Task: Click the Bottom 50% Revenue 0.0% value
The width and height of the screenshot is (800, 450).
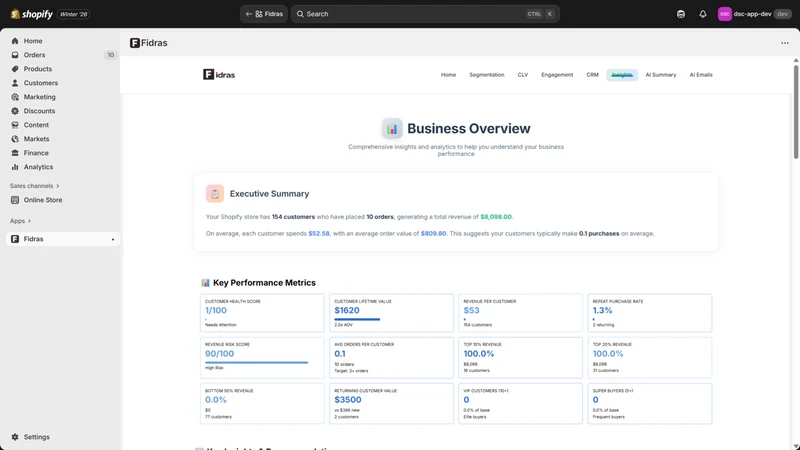Action: pyautogui.click(x=216, y=399)
